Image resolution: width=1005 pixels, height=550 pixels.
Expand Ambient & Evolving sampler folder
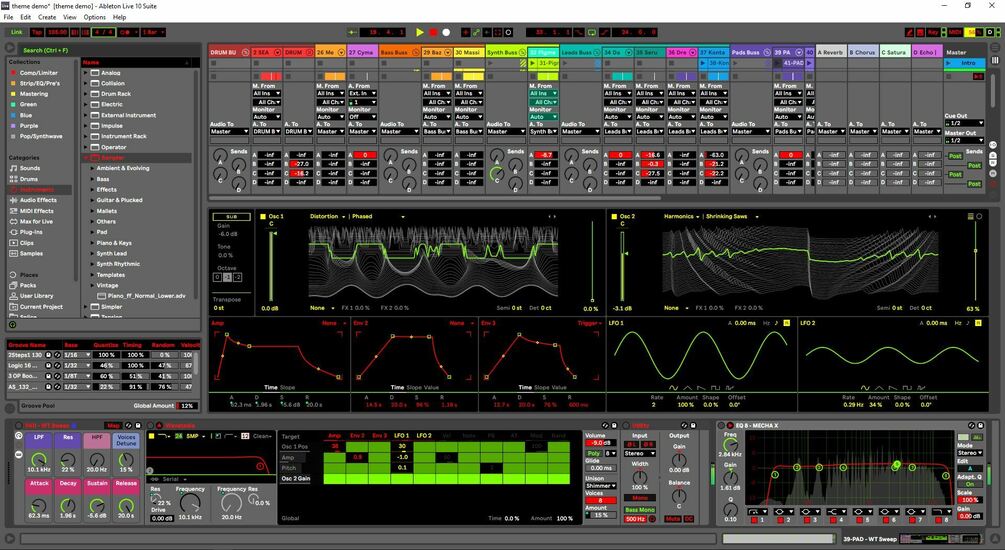click(x=92, y=168)
